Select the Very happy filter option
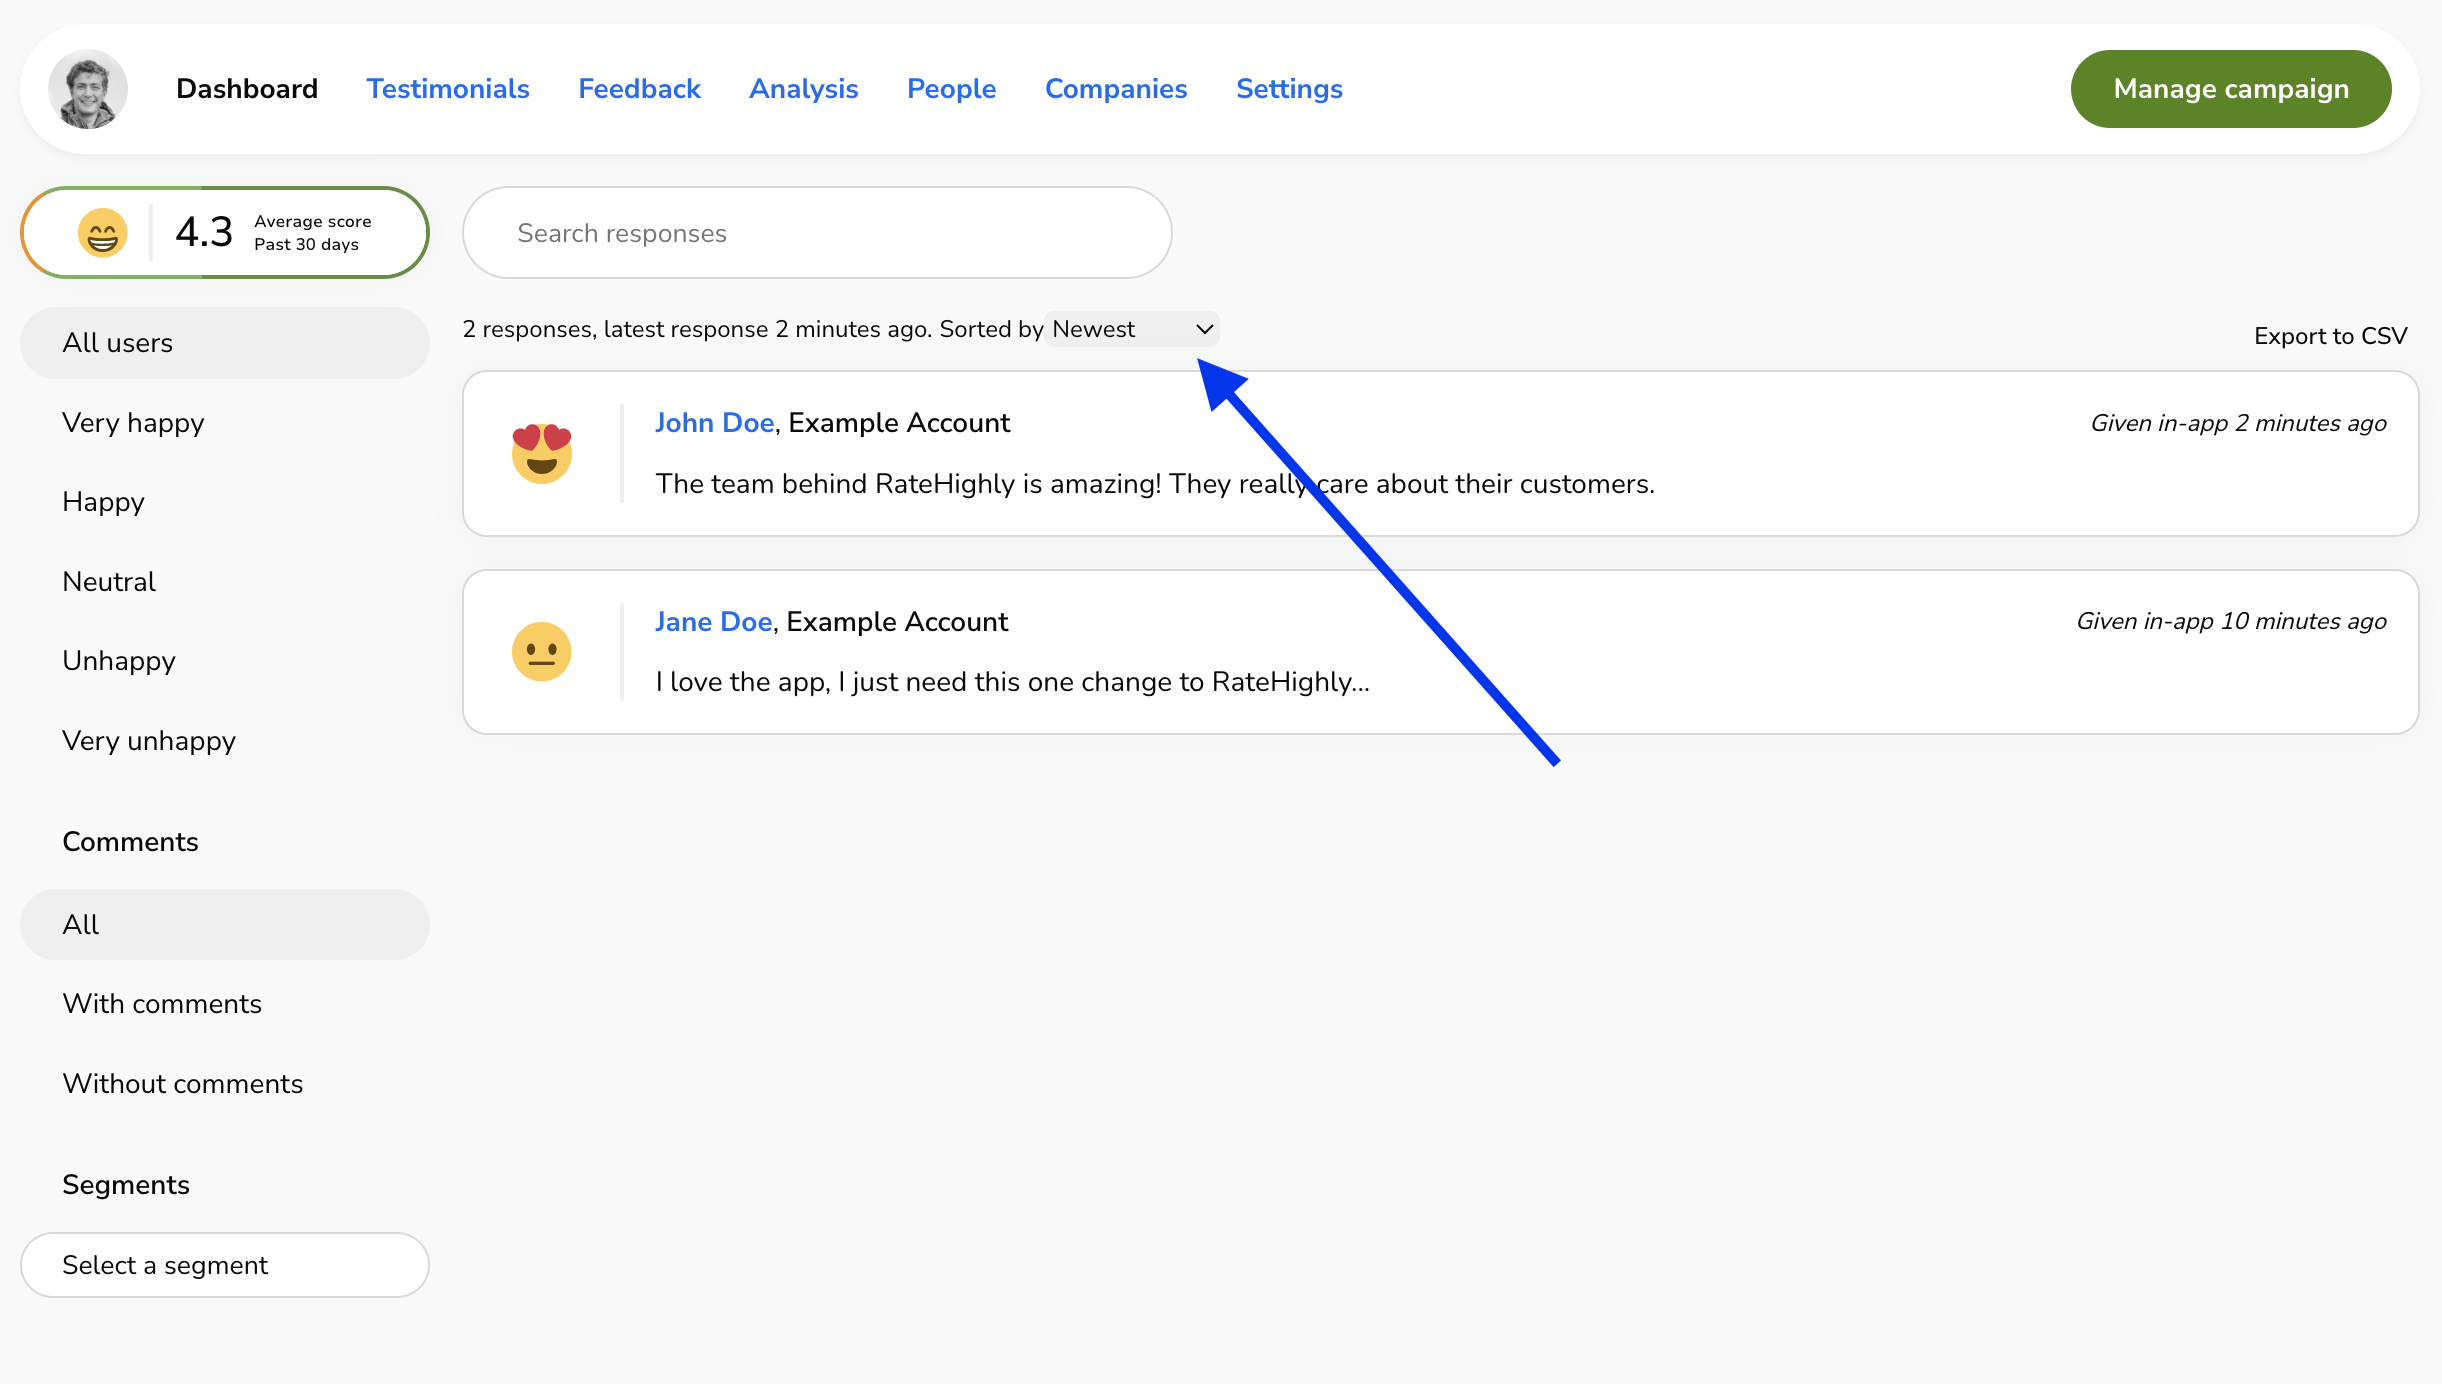Viewport: 2442px width, 1384px height. coord(132,423)
